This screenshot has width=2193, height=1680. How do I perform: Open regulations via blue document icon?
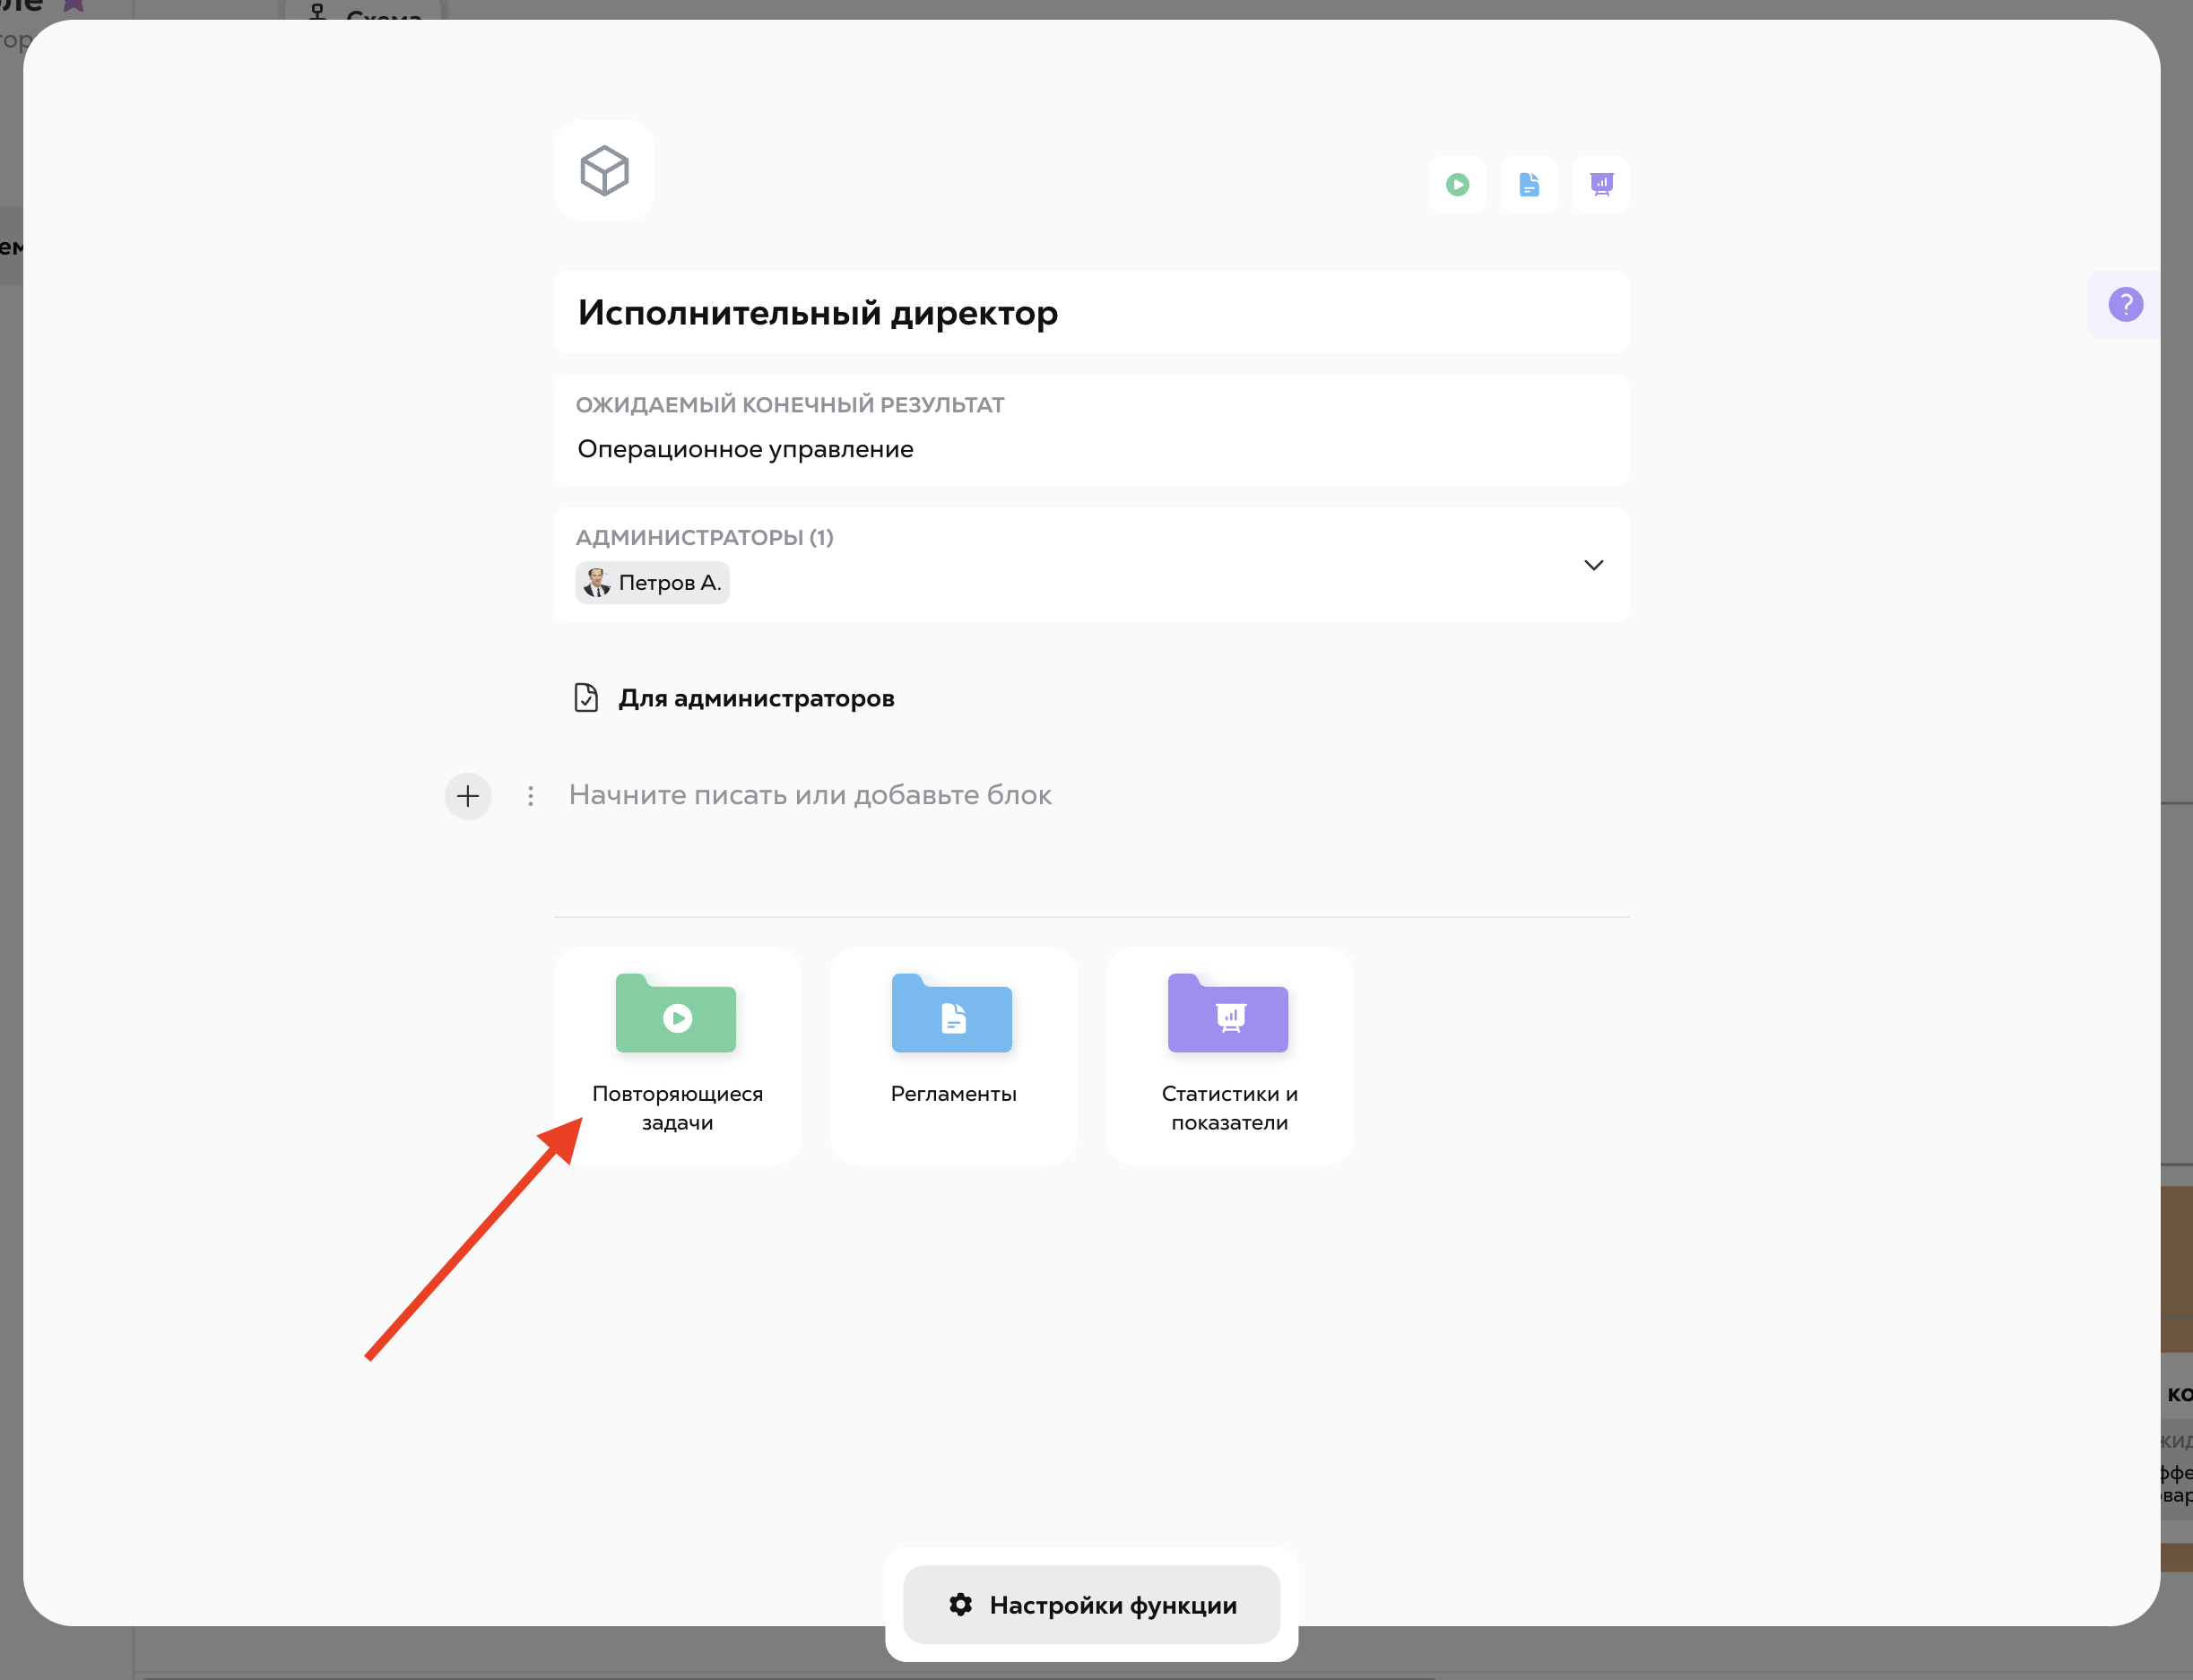tap(1529, 185)
